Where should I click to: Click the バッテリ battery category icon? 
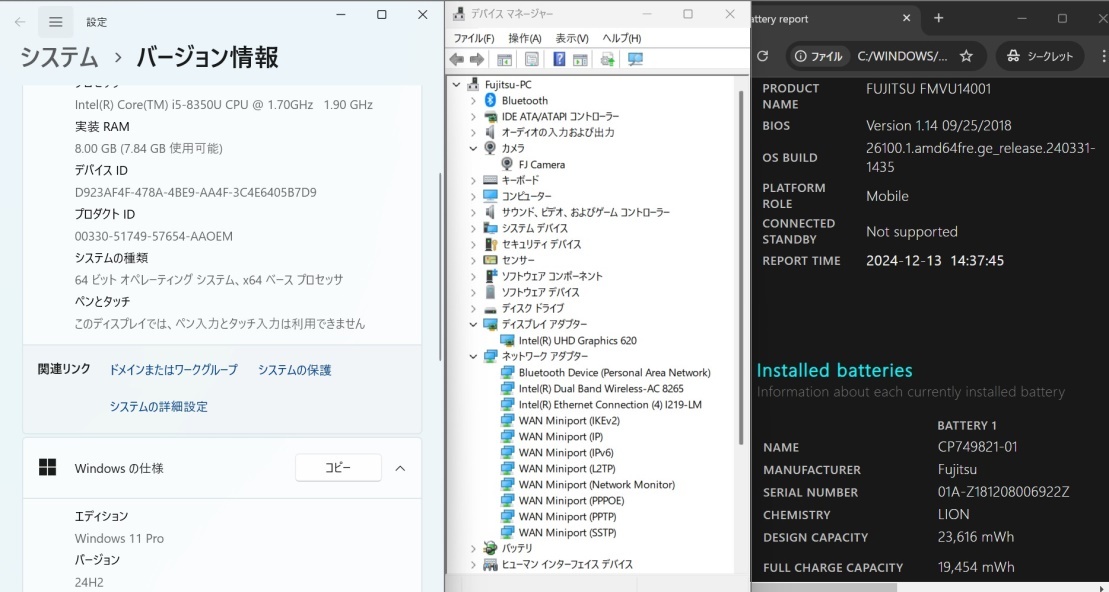(490, 548)
